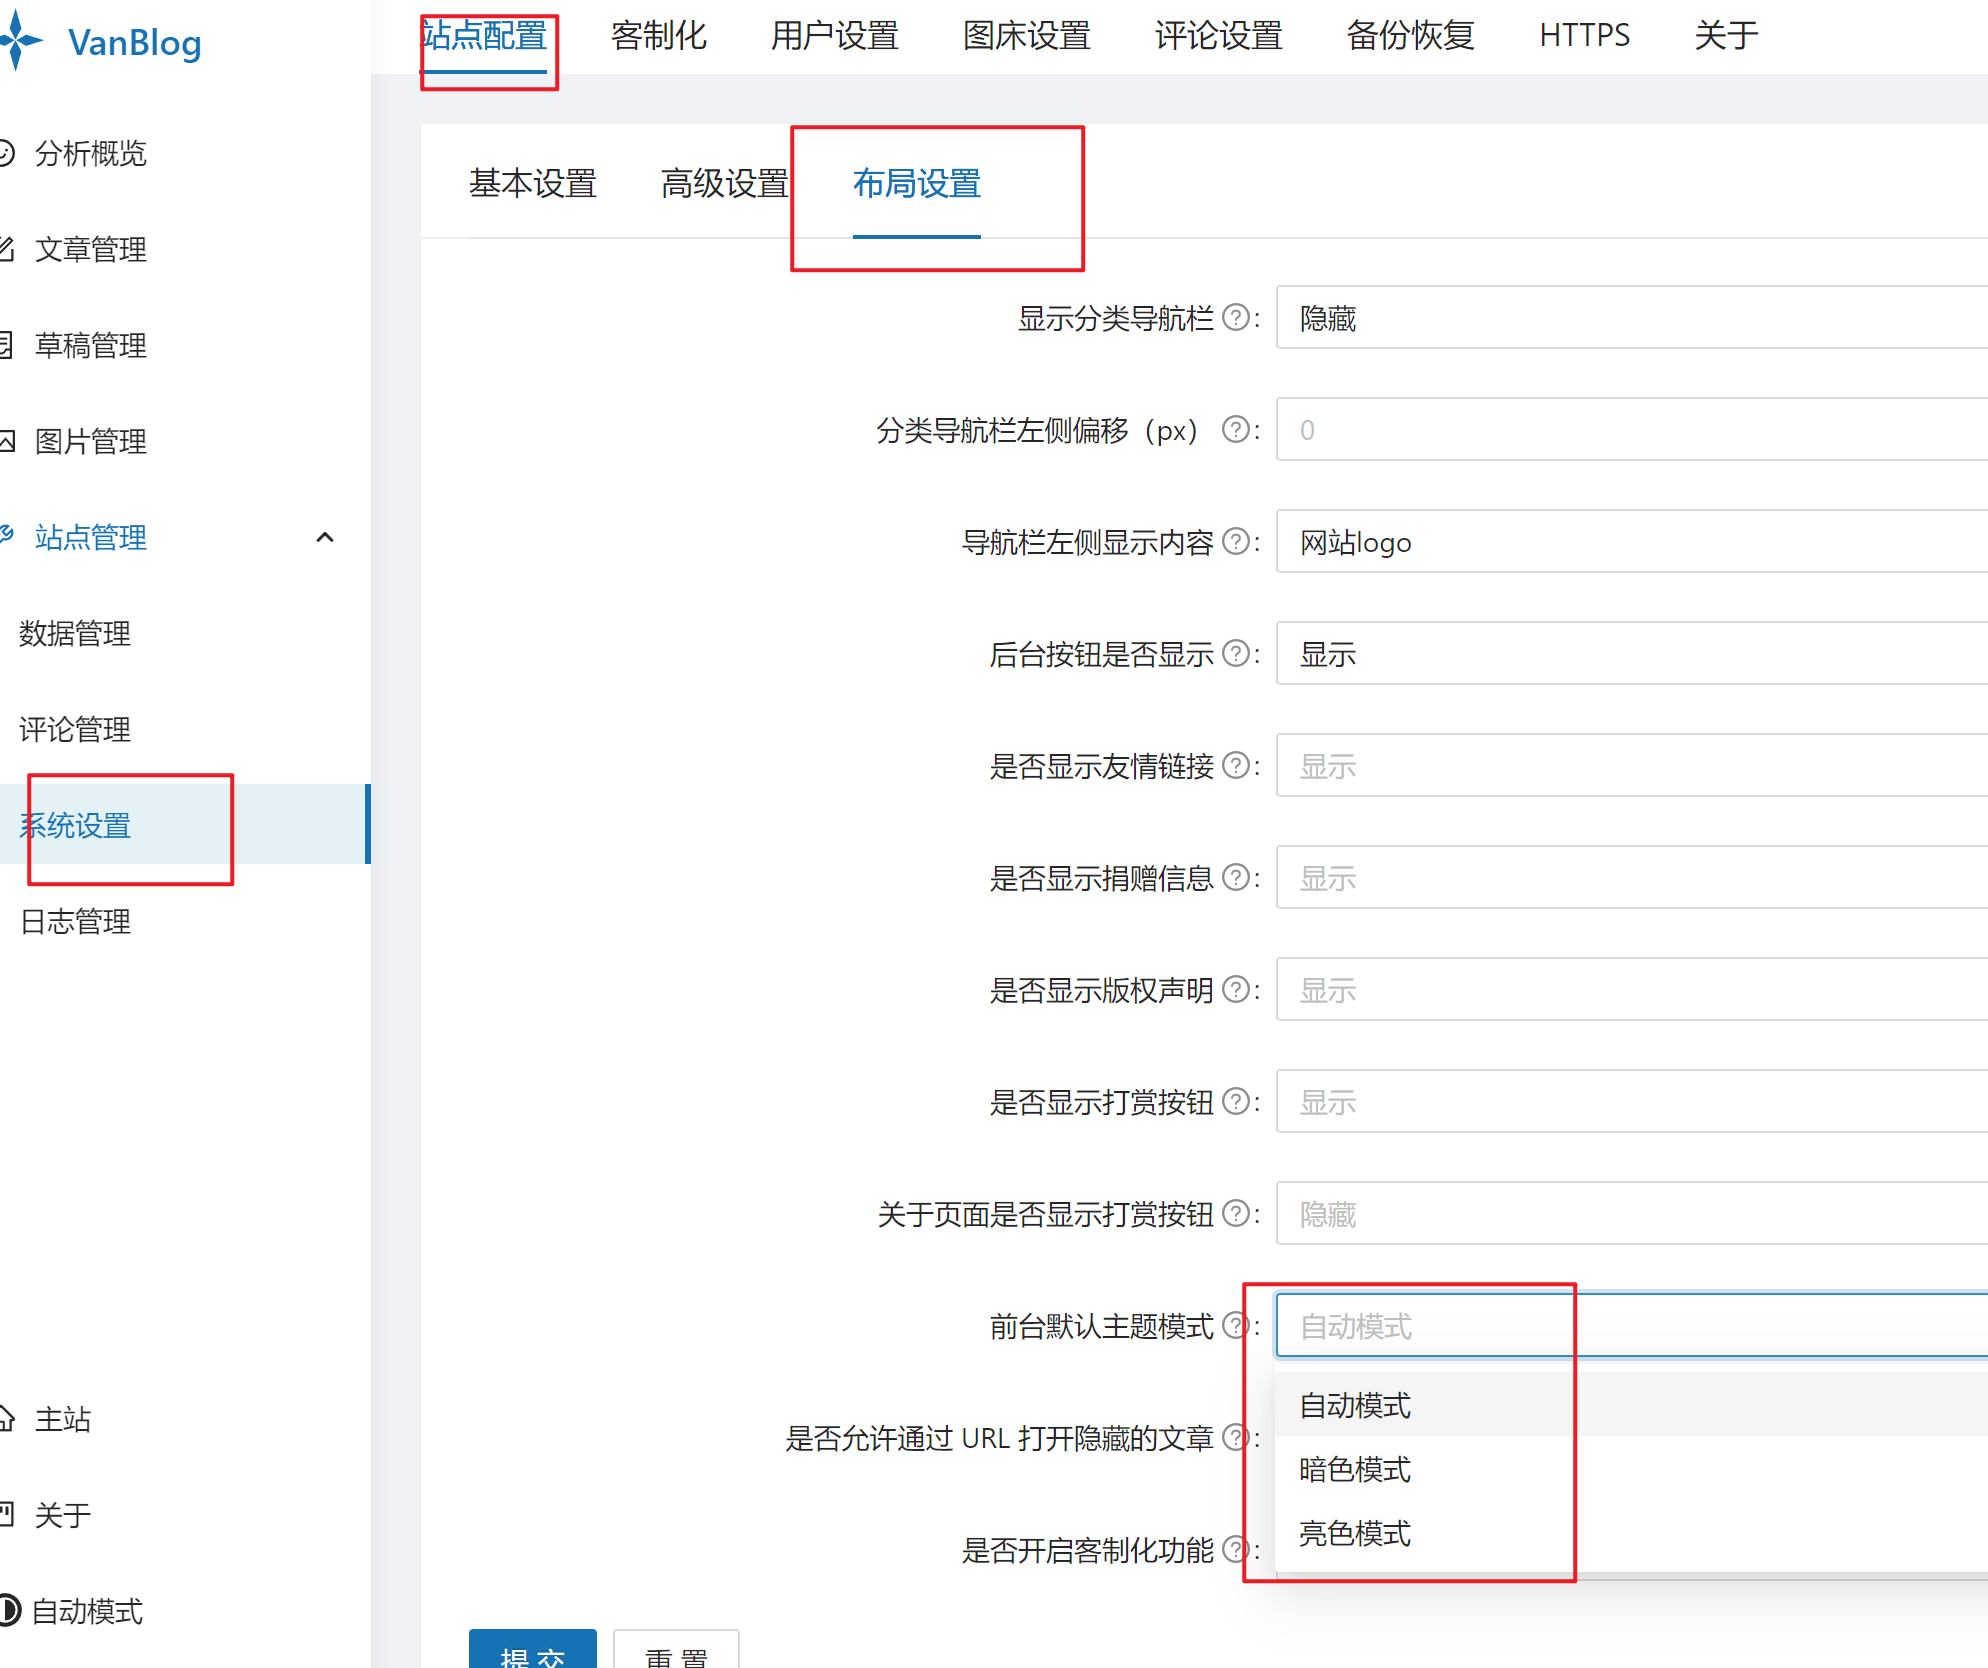Image resolution: width=1988 pixels, height=1668 pixels.
Task: Go to 数据管理 submenu item
Action: (x=75, y=633)
